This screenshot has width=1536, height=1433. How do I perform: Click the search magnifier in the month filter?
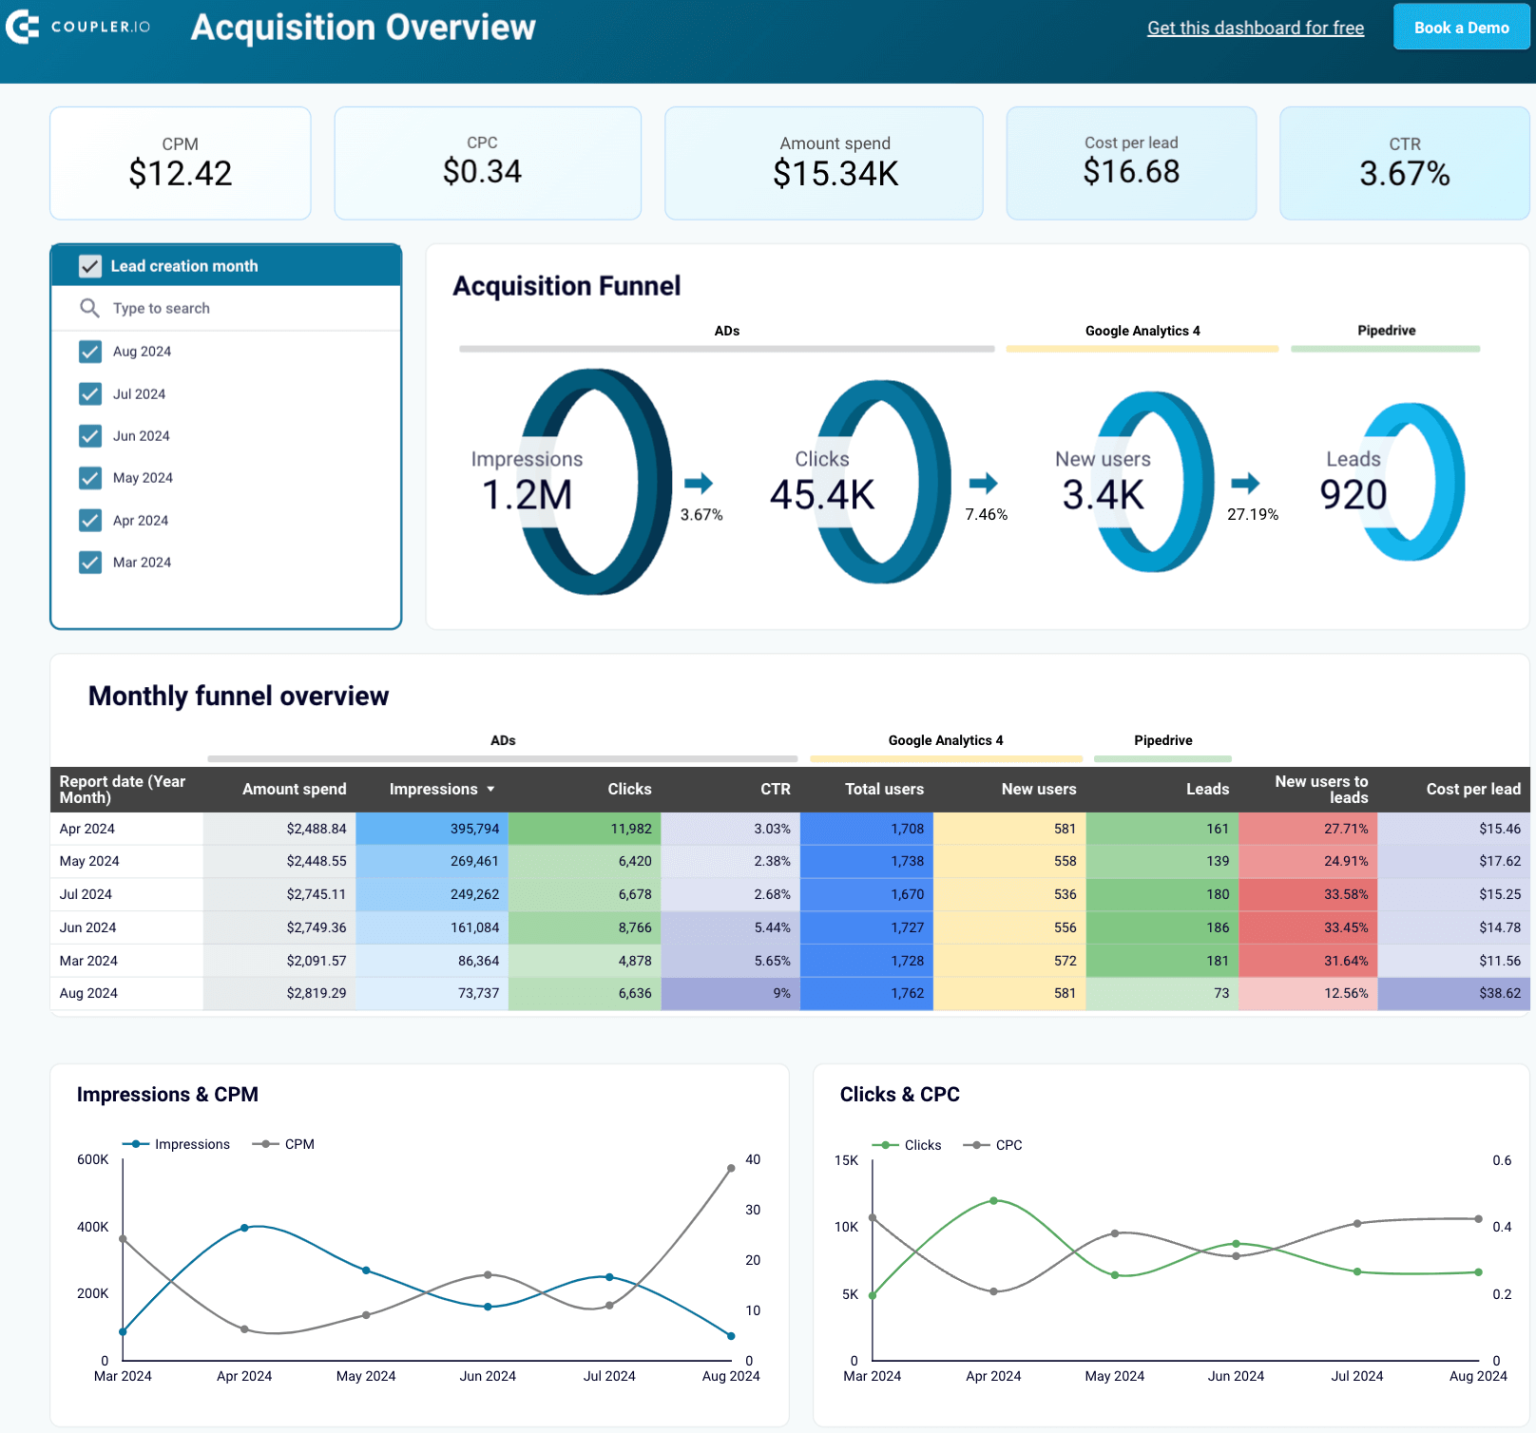[x=91, y=308]
